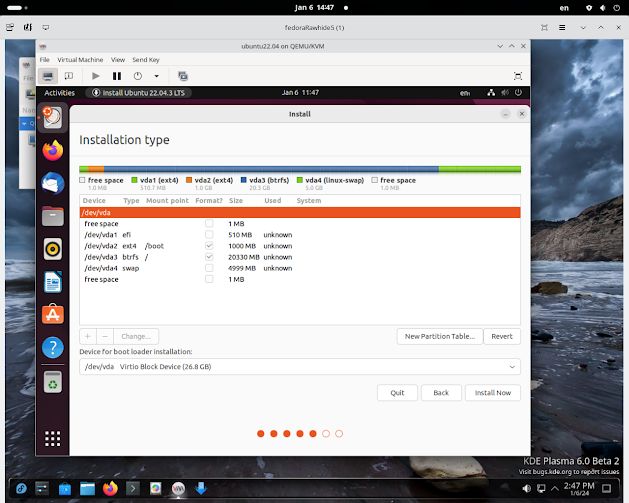Open the File menu in virt-manager
The image size is (629, 503).
[x=45, y=60]
